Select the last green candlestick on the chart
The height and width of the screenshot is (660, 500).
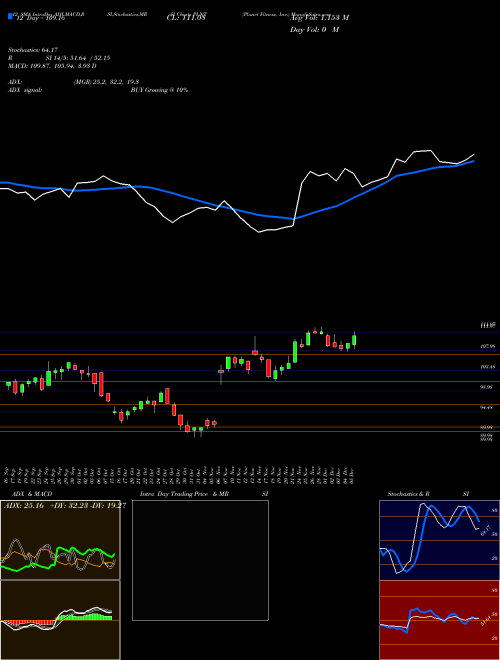tap(354, 340)
